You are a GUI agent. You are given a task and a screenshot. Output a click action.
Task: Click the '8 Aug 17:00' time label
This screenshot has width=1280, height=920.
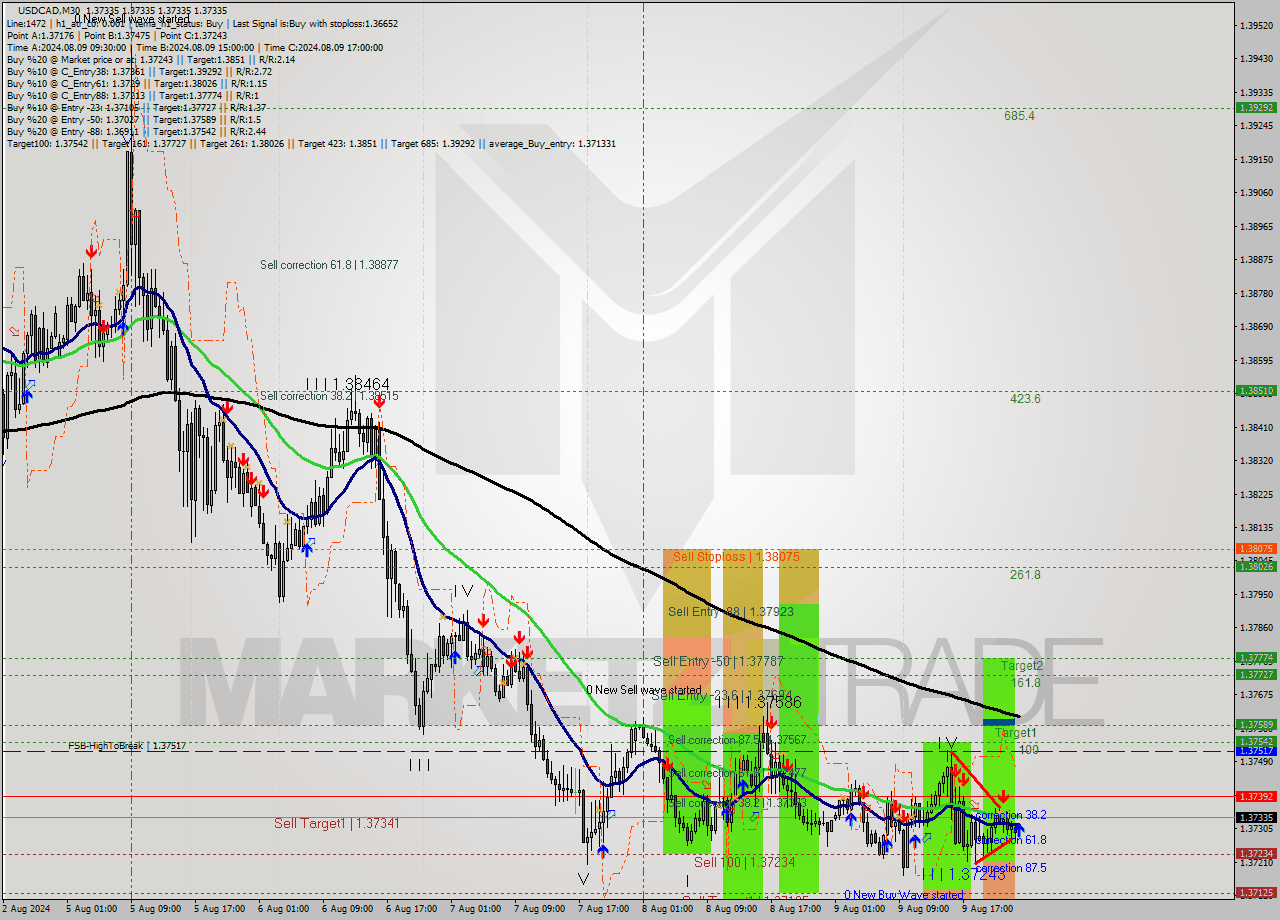coord(797,910)
